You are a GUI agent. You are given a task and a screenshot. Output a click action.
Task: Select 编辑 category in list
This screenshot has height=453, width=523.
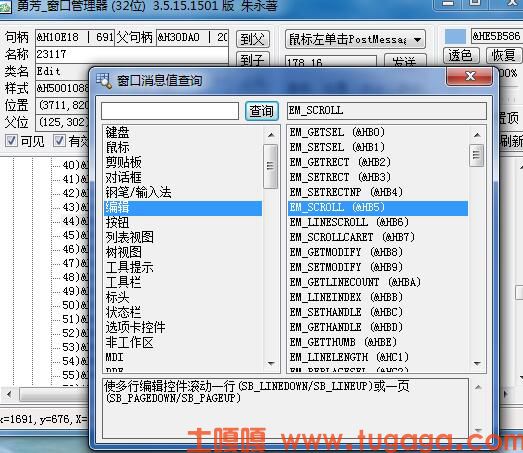(x=183, y=207)
